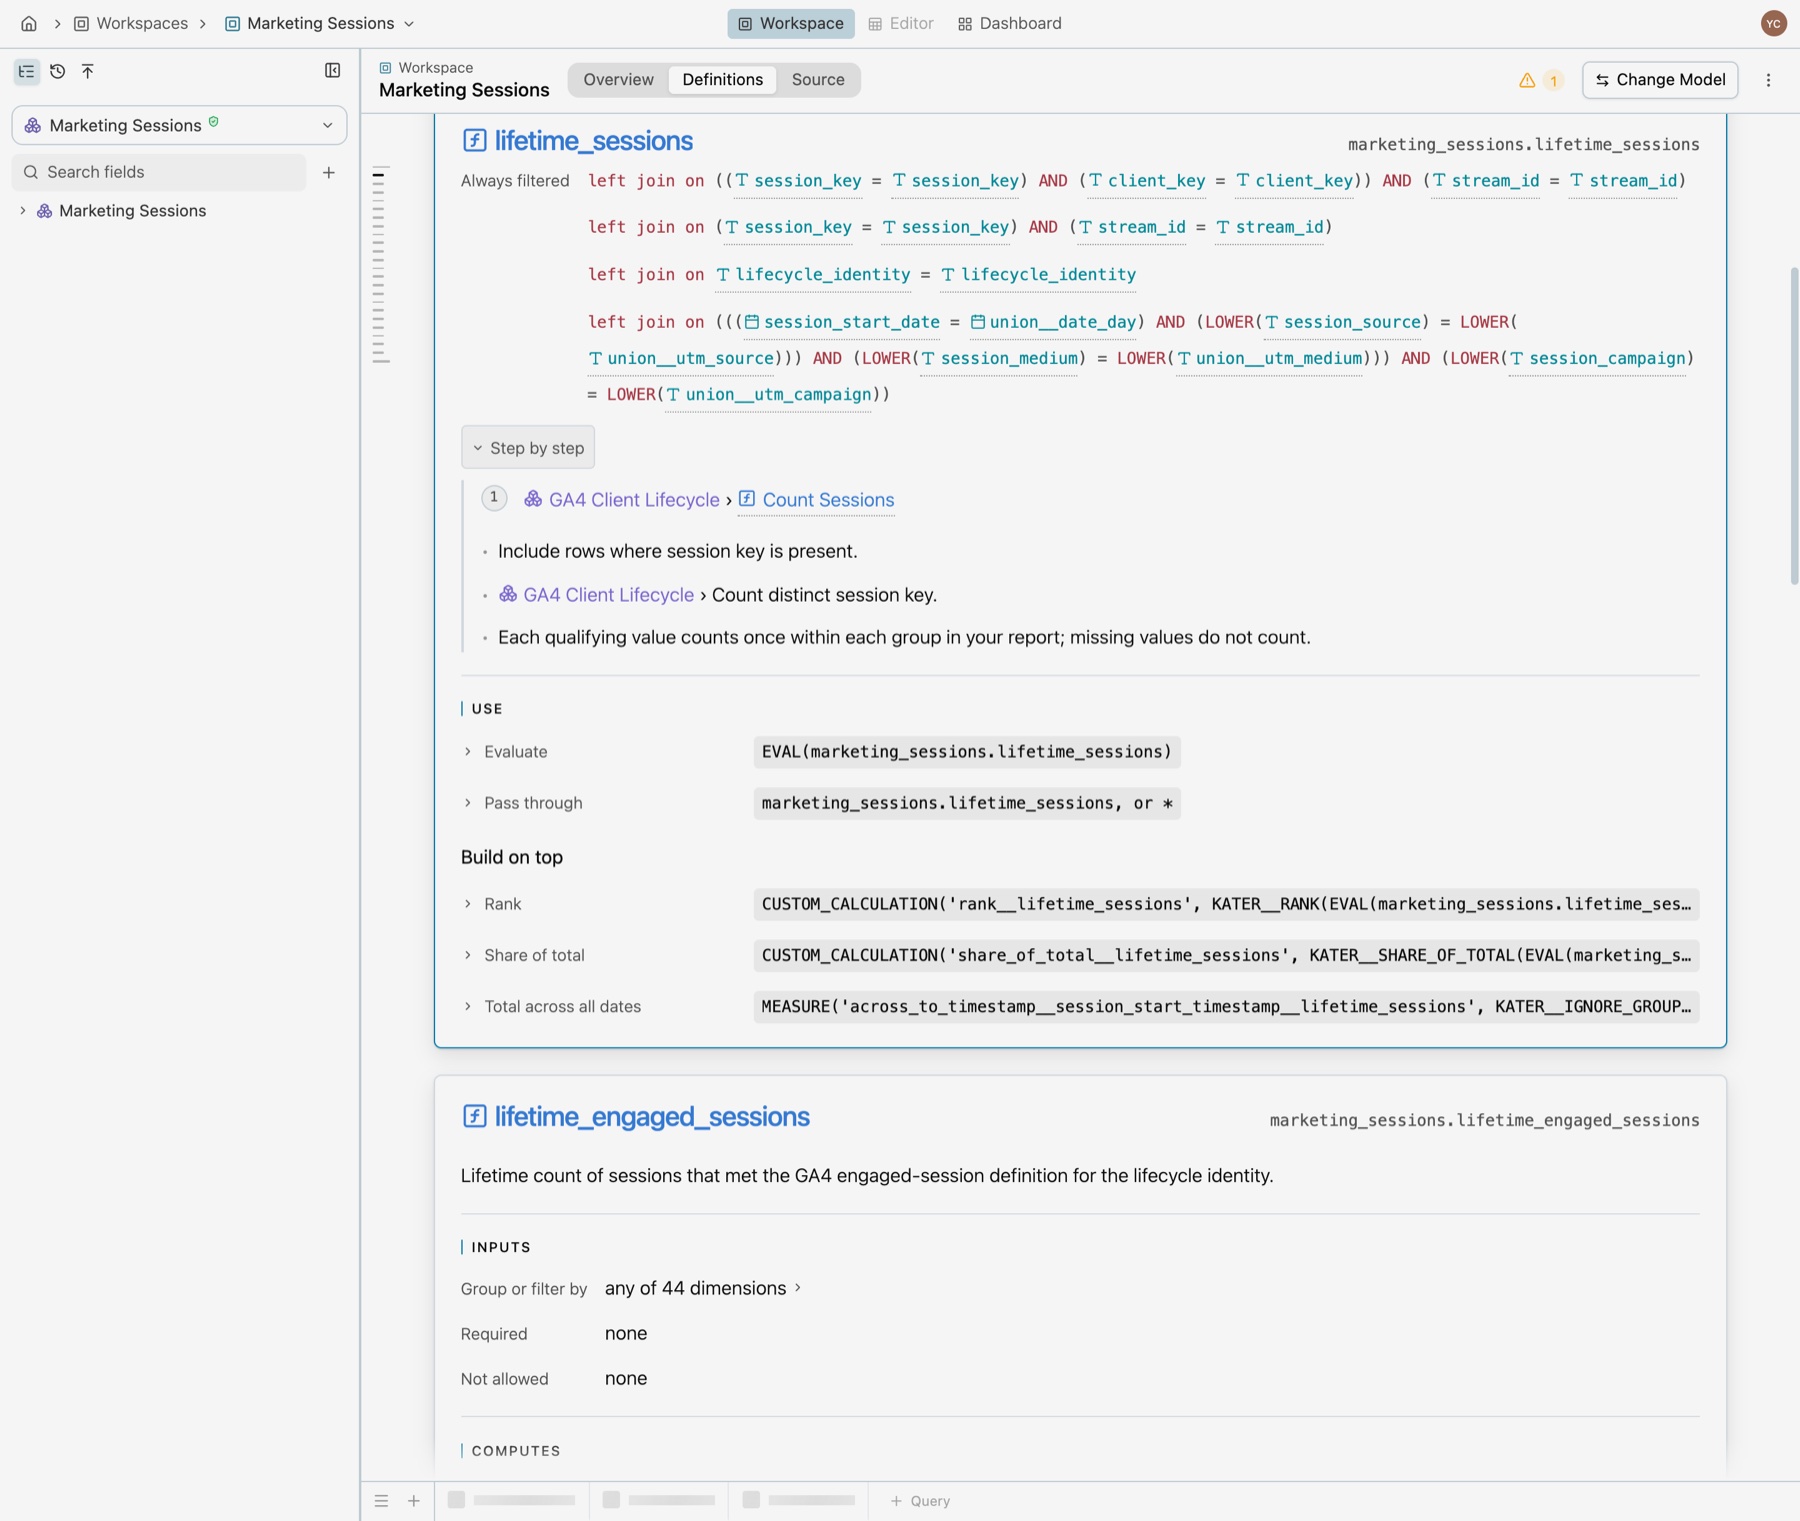The image size is (1800, 1521).
Task: Click the page's vertical scrollbar
Action: pyautogui.click(x=1794, y=425)
